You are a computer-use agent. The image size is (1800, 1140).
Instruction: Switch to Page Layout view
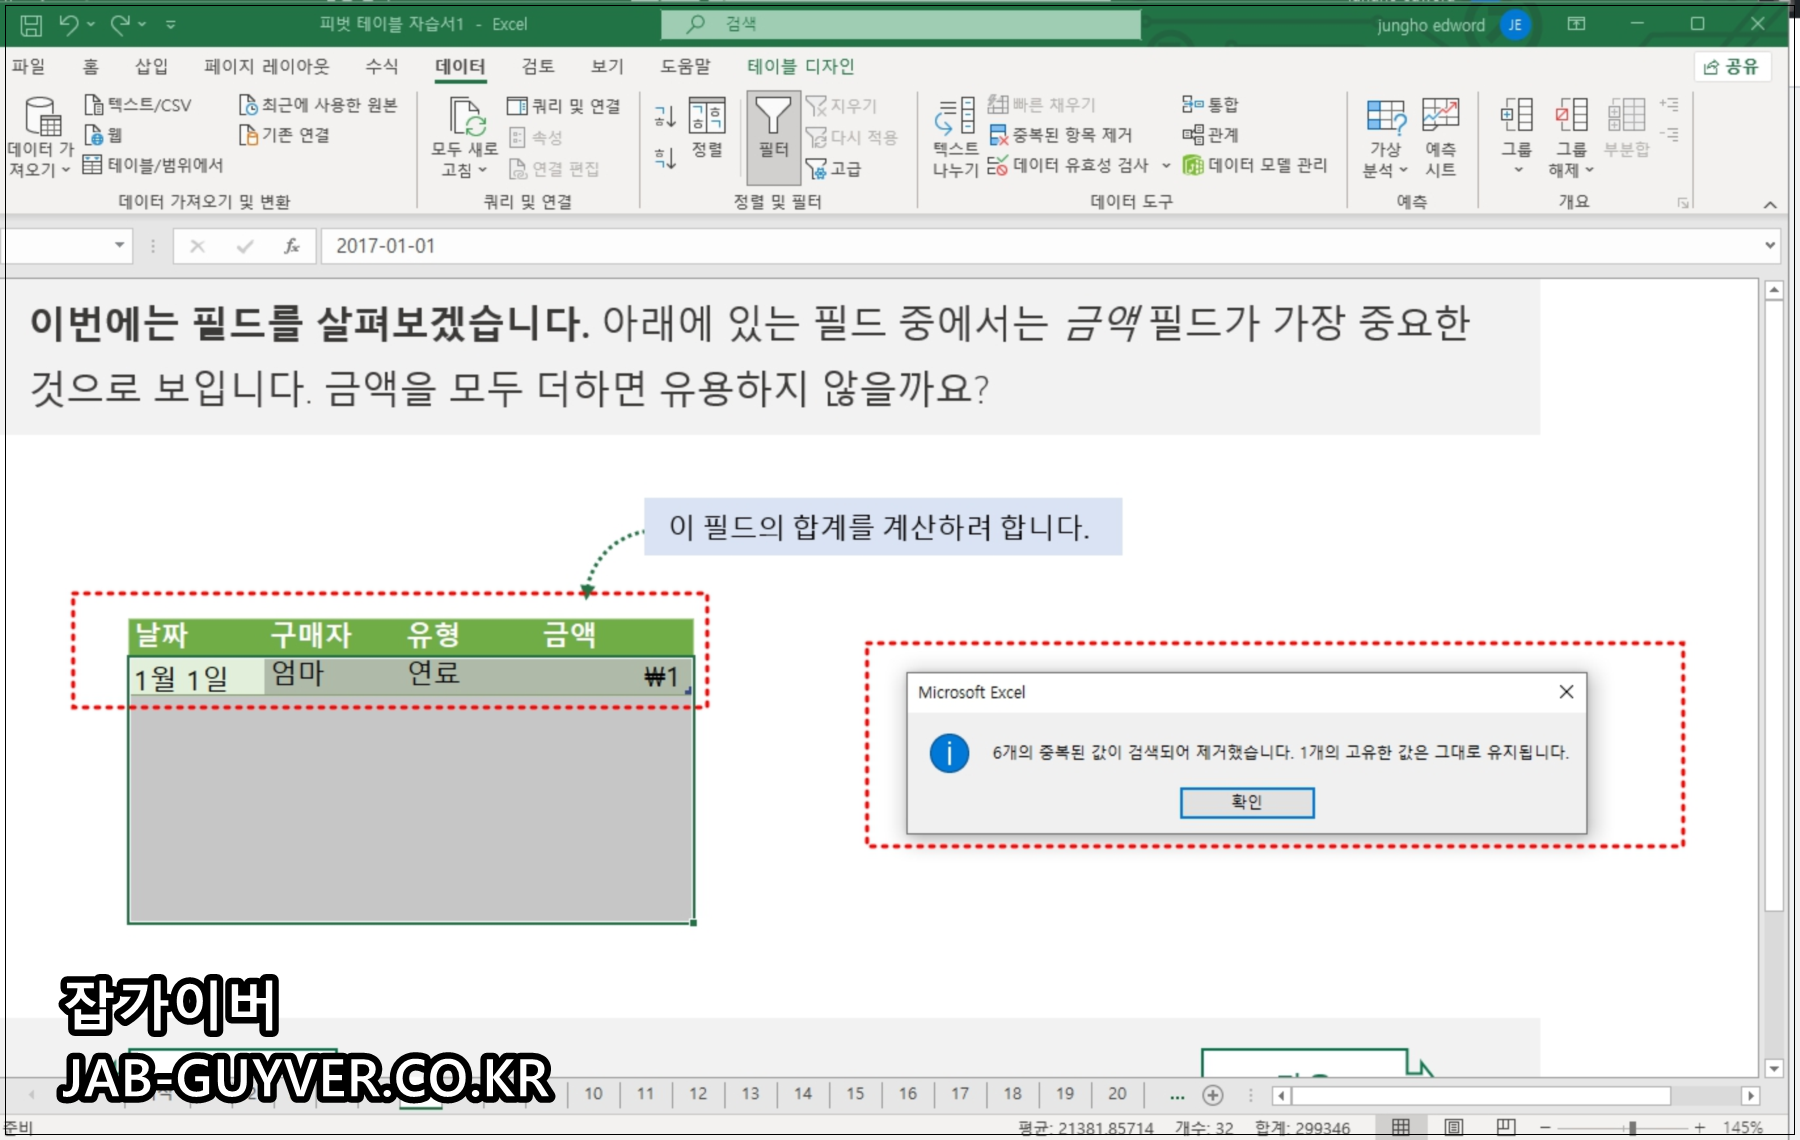(1454, 1127)
